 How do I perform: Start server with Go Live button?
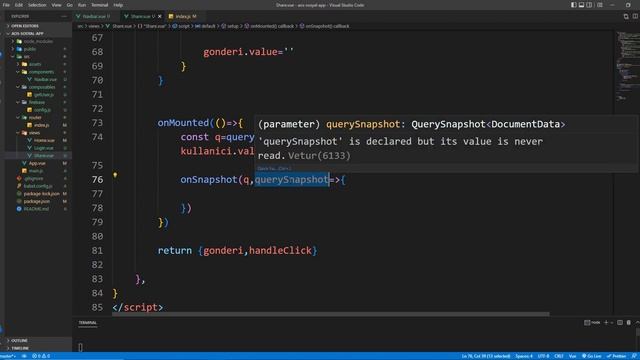(591, 356)
